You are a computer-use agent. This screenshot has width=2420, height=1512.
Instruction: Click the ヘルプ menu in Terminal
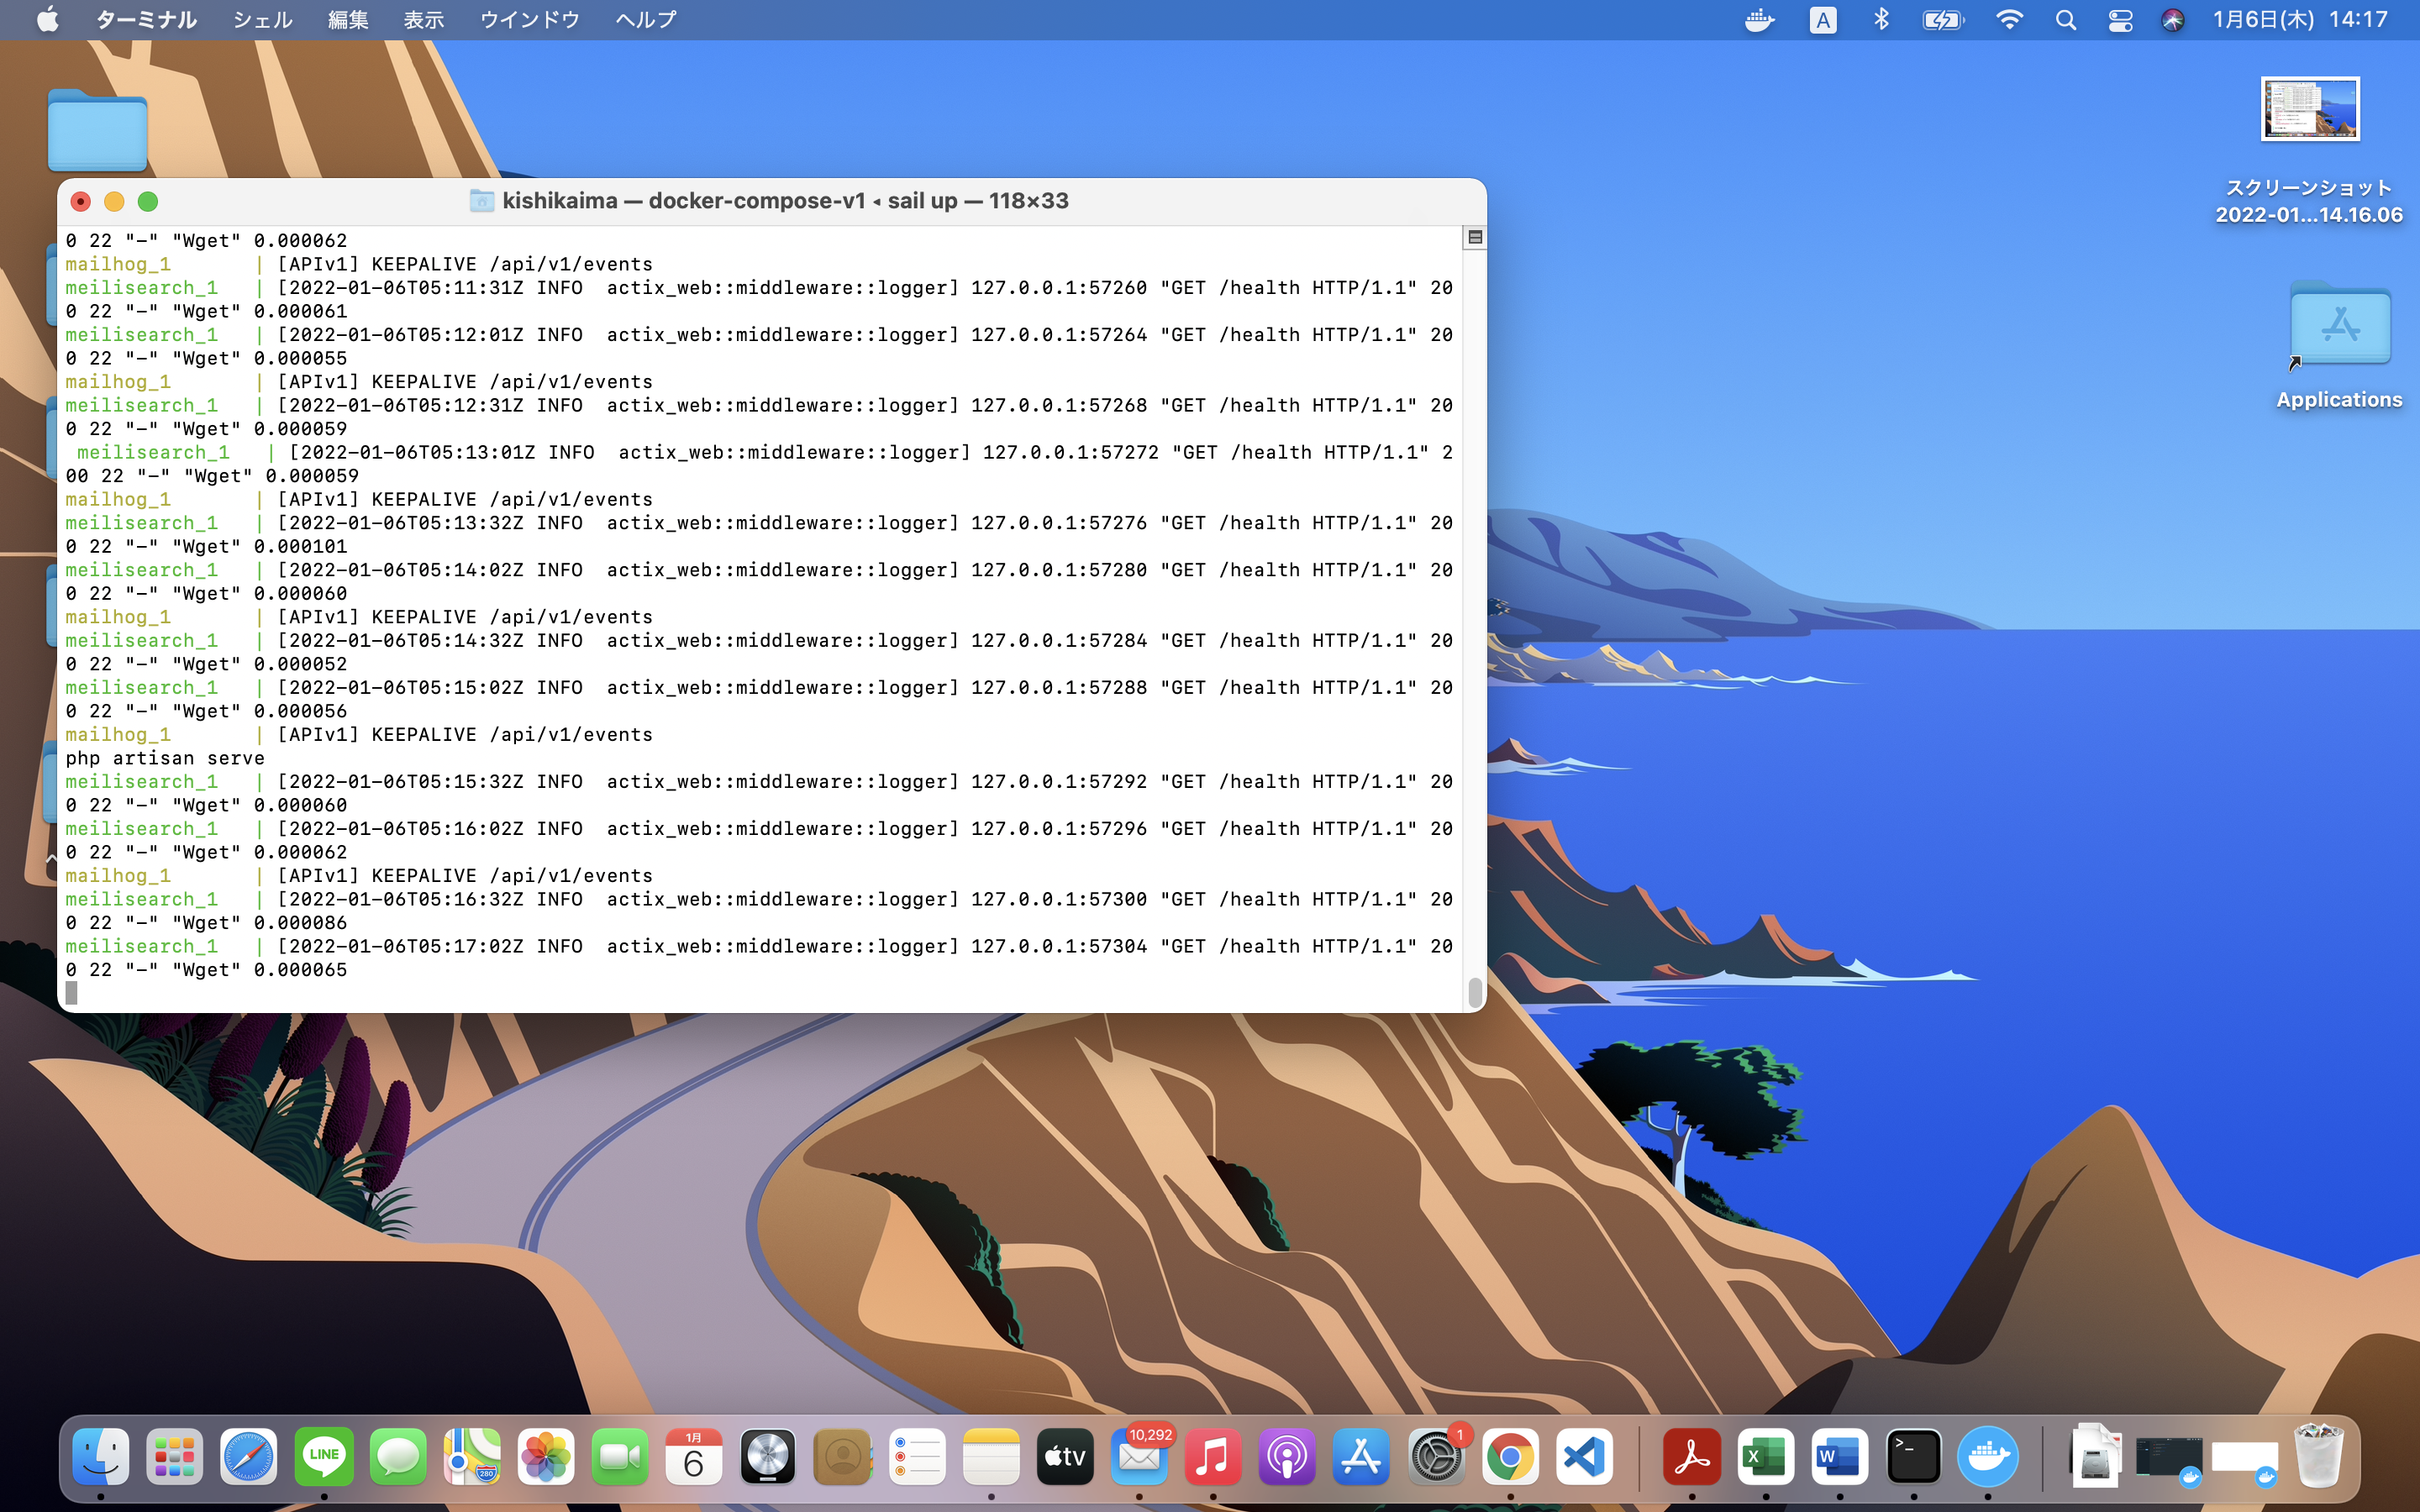pos(644,19)
